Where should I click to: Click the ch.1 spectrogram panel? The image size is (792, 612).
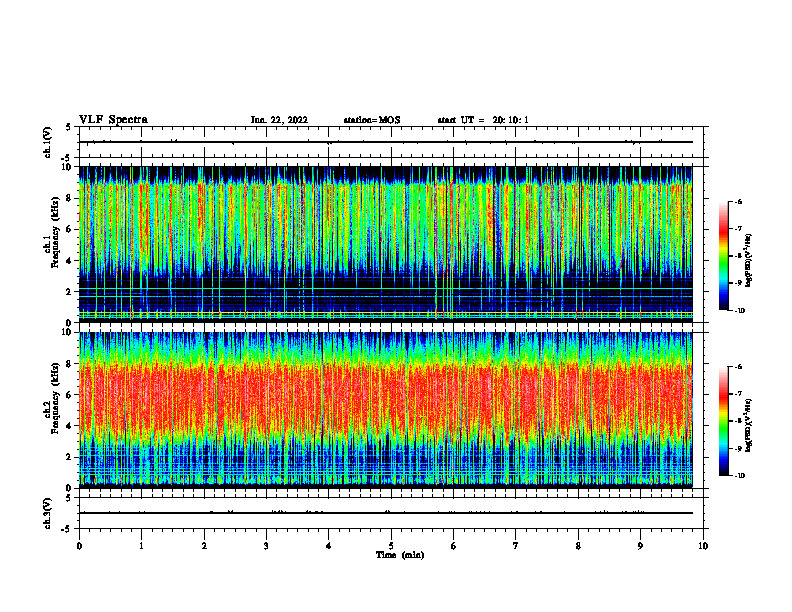[385, 244]
